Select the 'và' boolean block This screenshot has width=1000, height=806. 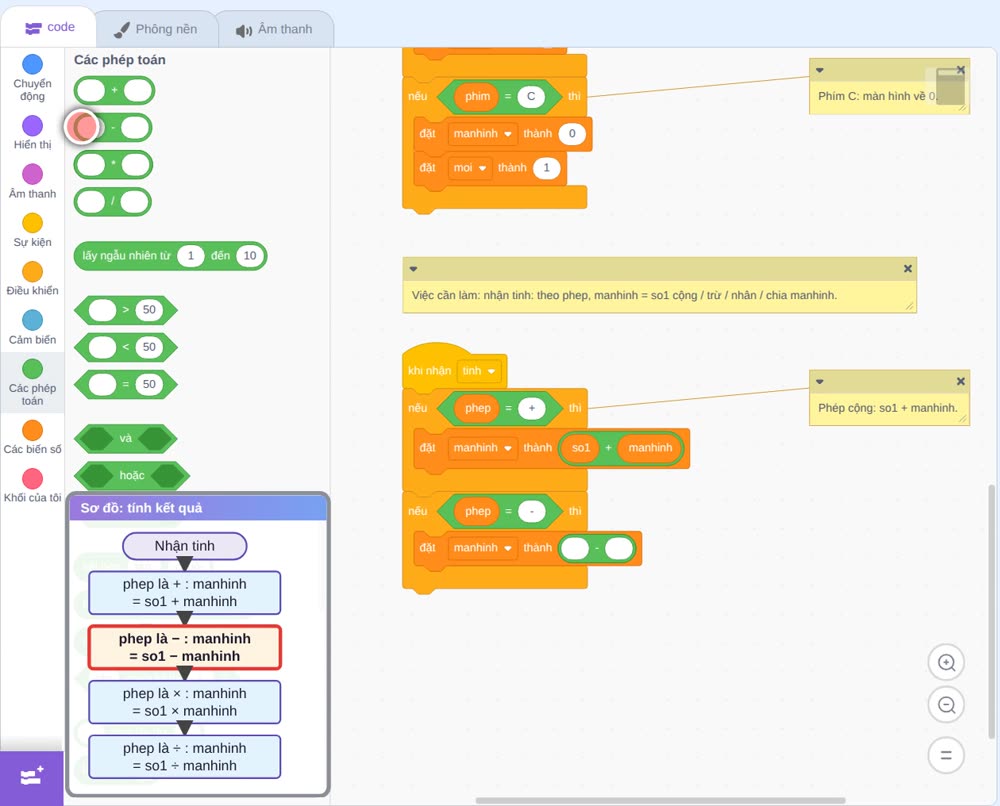click(126, 439)
